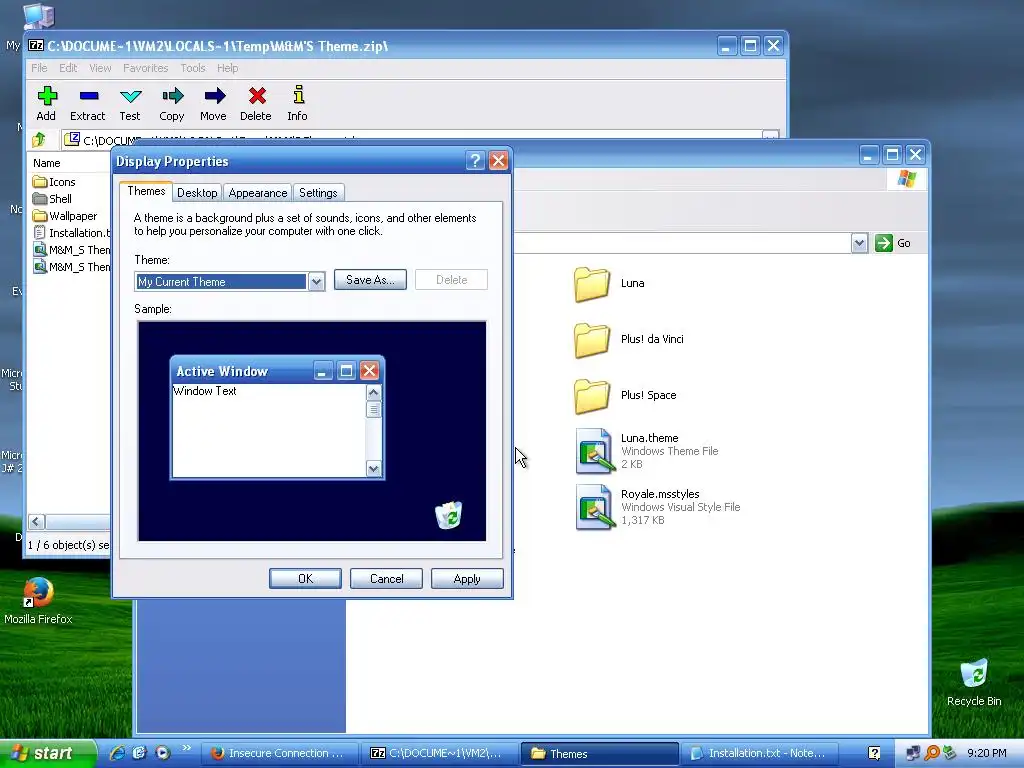Screen dimensions: 1024x768
Task: Click the Edit menu in 7-Zip
Action: 68,68
